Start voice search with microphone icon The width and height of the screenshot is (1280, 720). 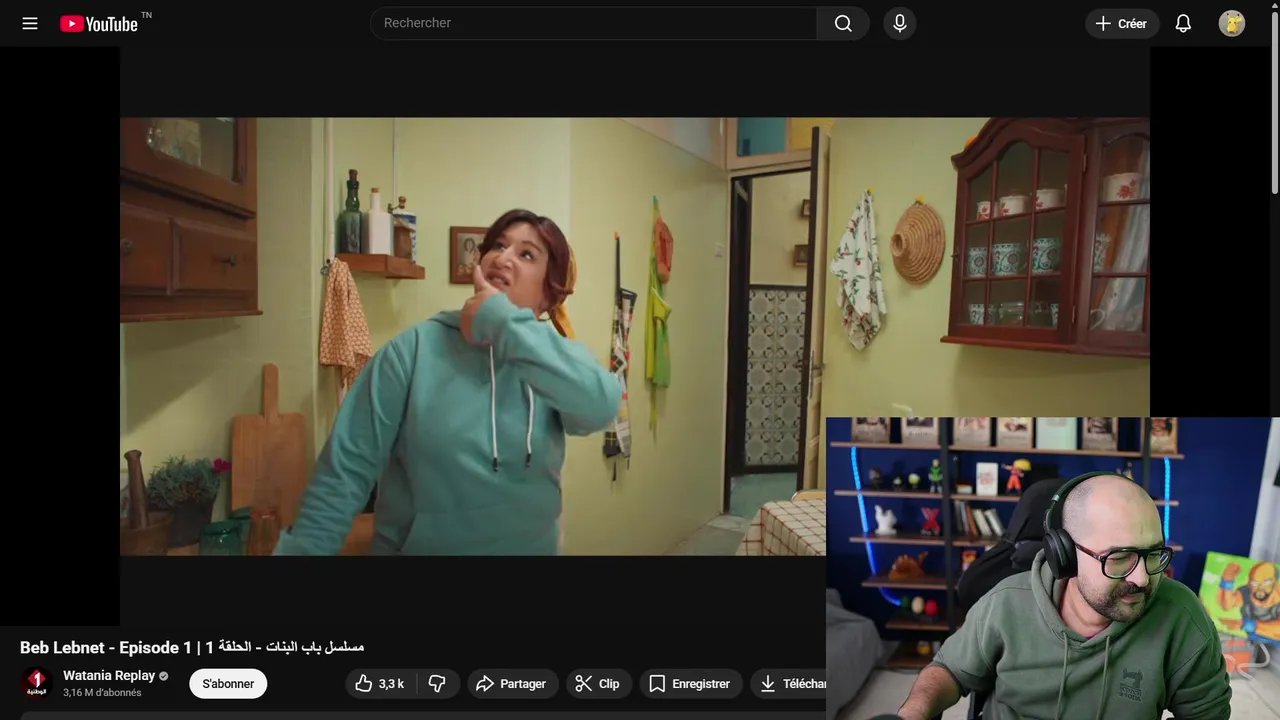tap(900, 23)
